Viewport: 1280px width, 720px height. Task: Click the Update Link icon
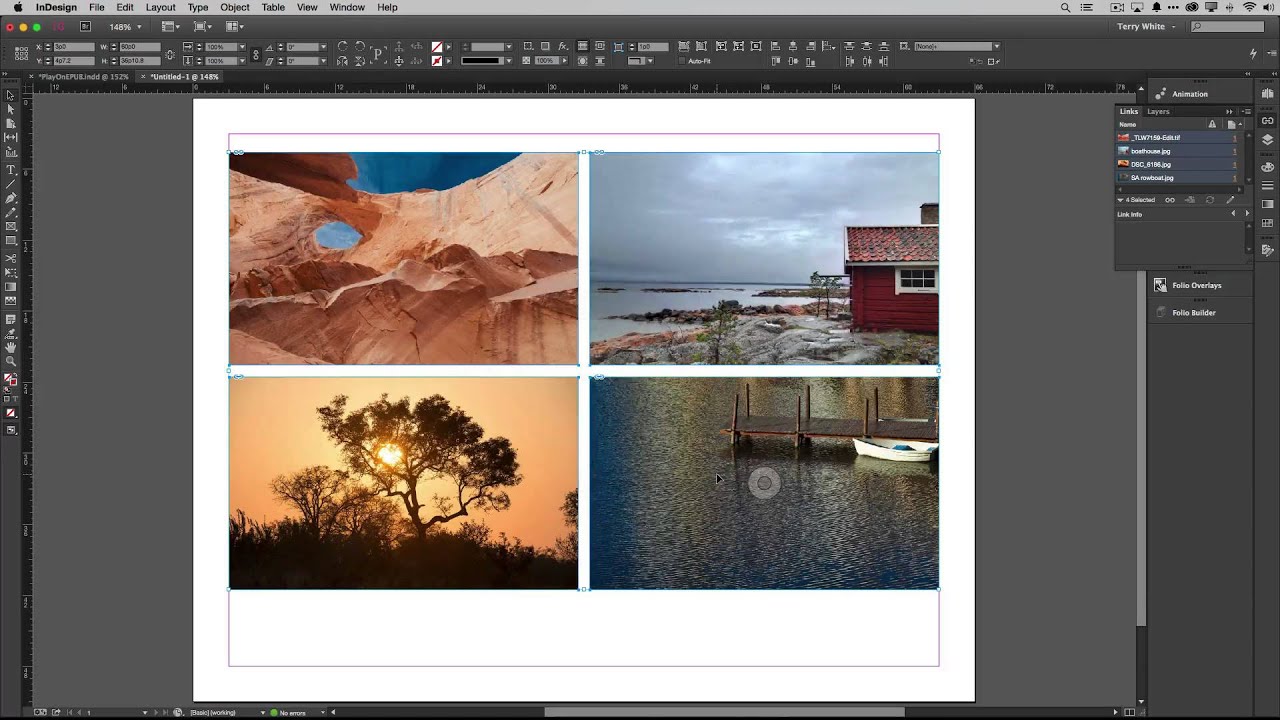point(1210,200)
